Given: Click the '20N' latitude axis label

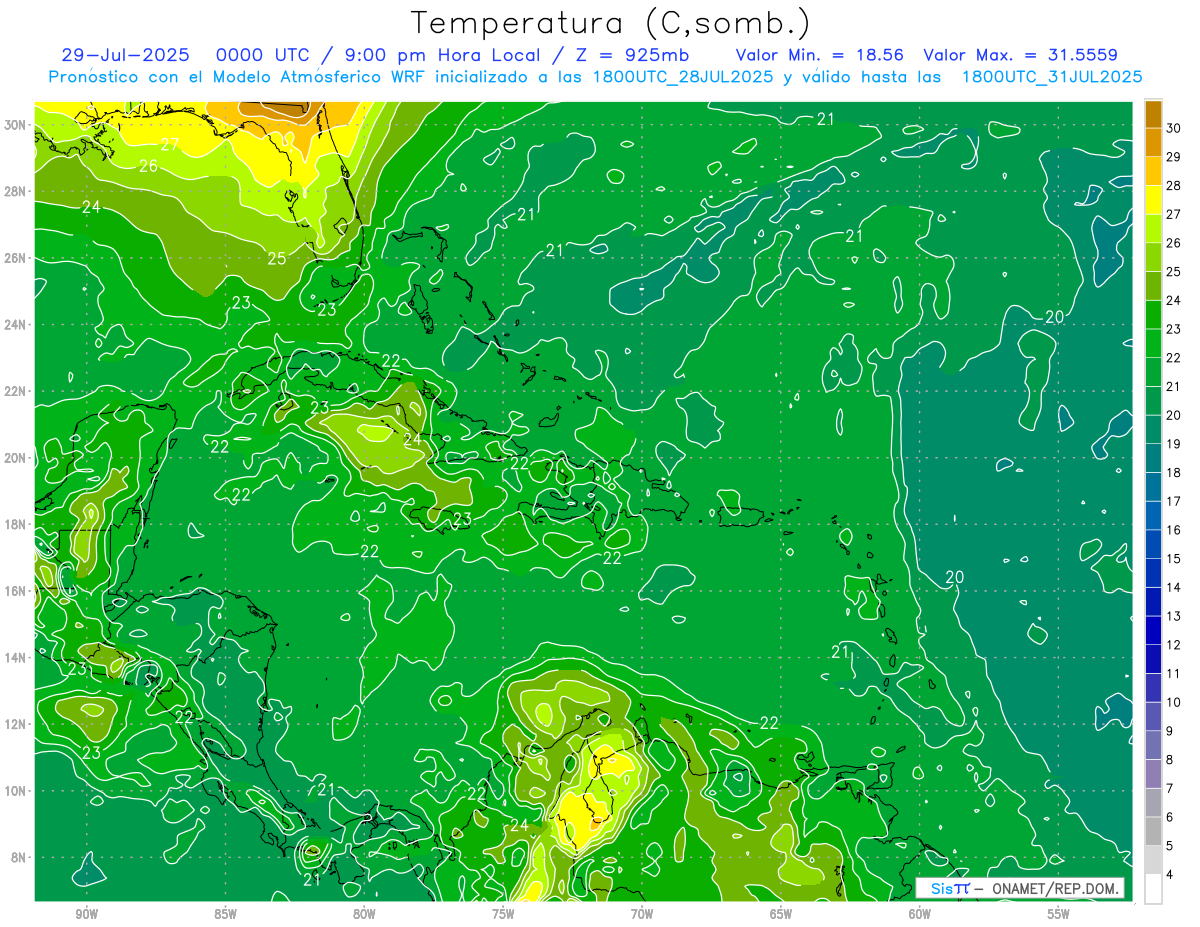Looking at the screenshot, I should pyautogui.click(x=15, y=458).
